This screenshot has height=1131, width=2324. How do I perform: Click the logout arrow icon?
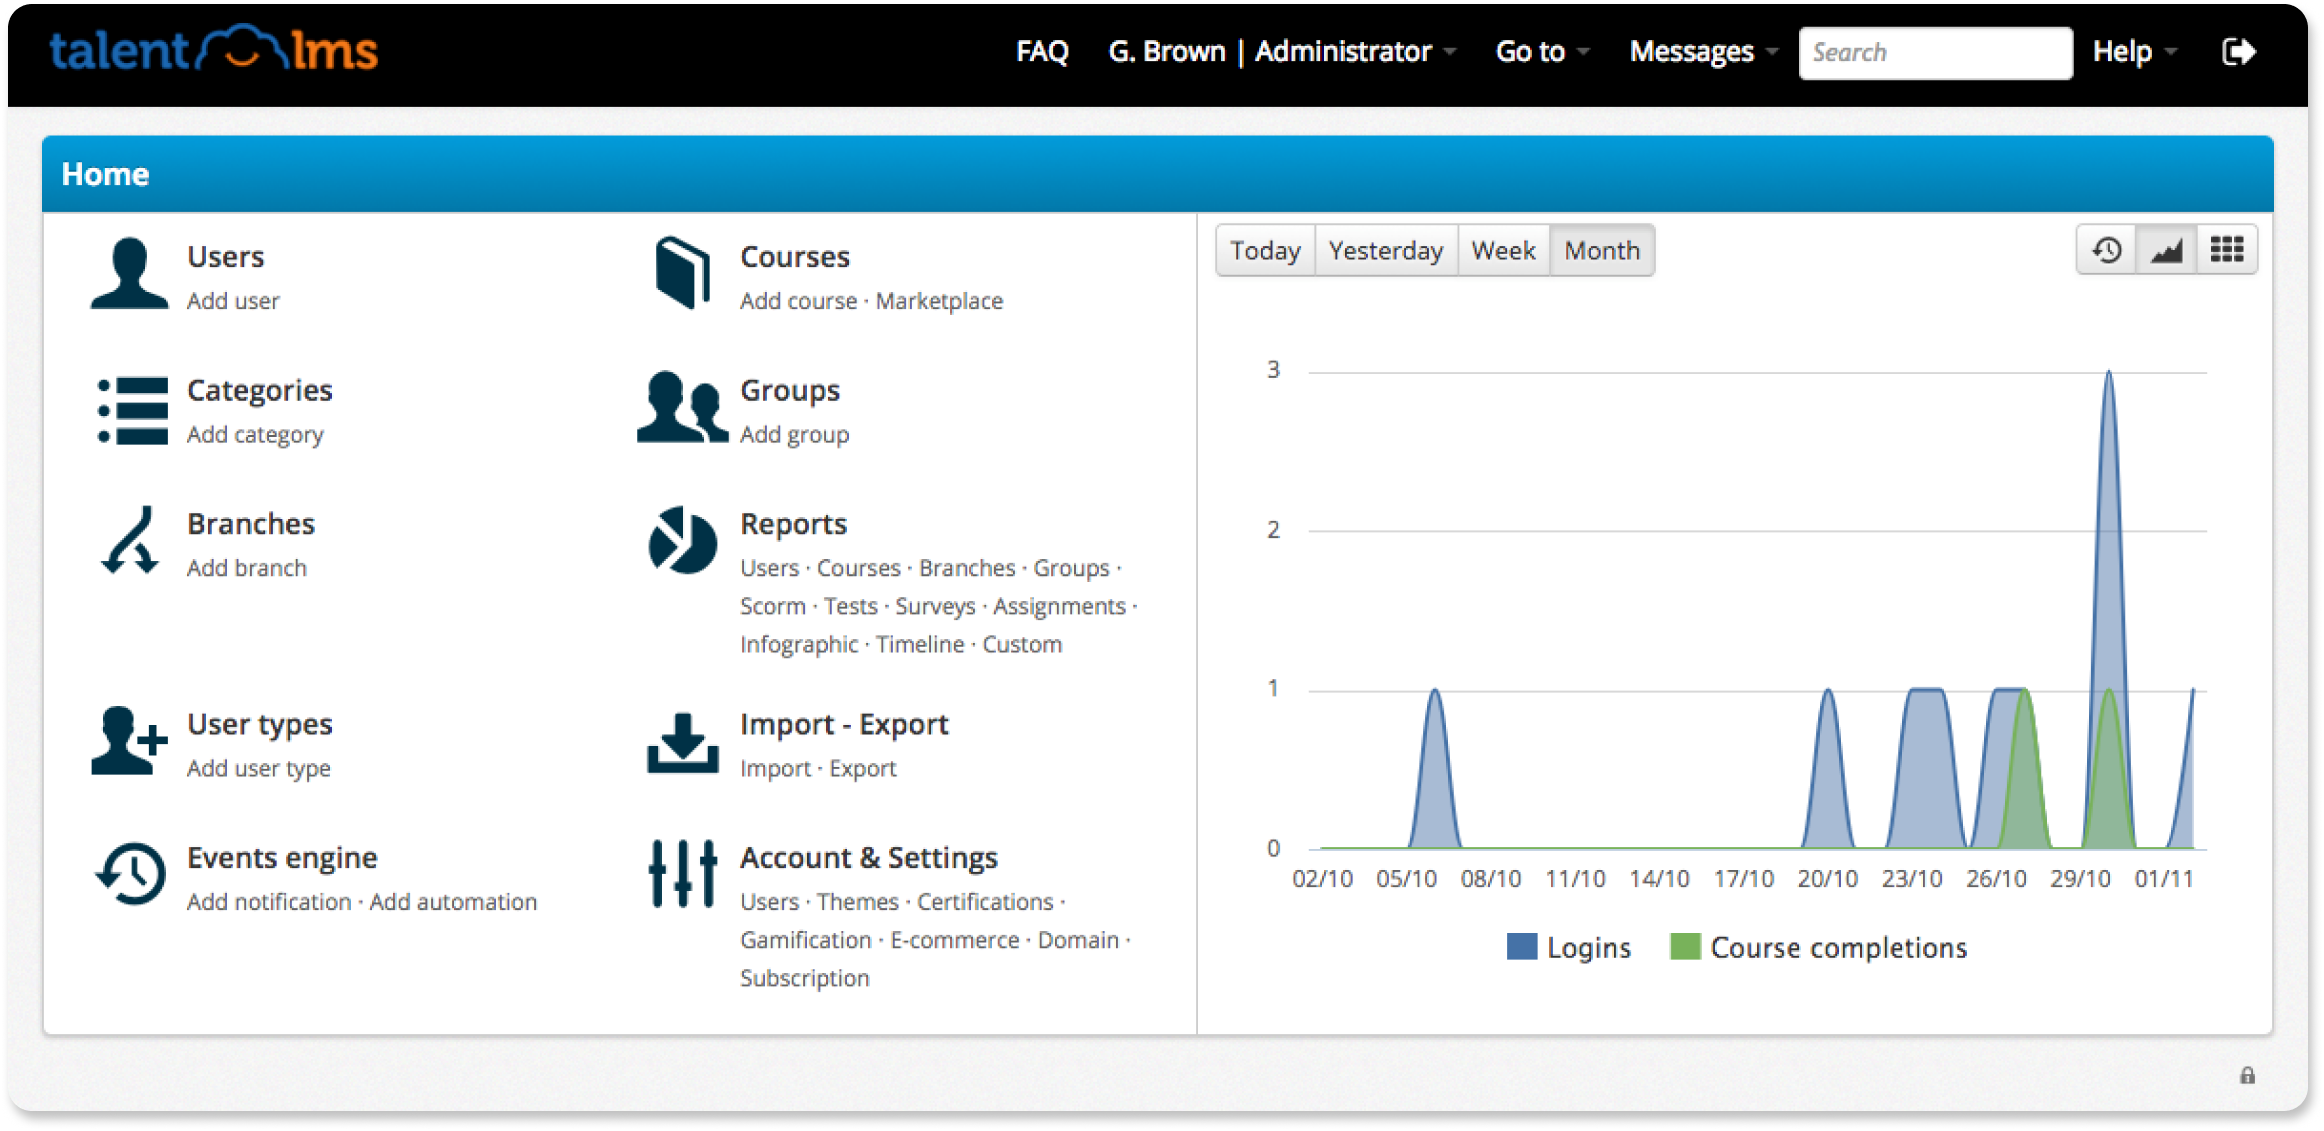(2238, 51)
